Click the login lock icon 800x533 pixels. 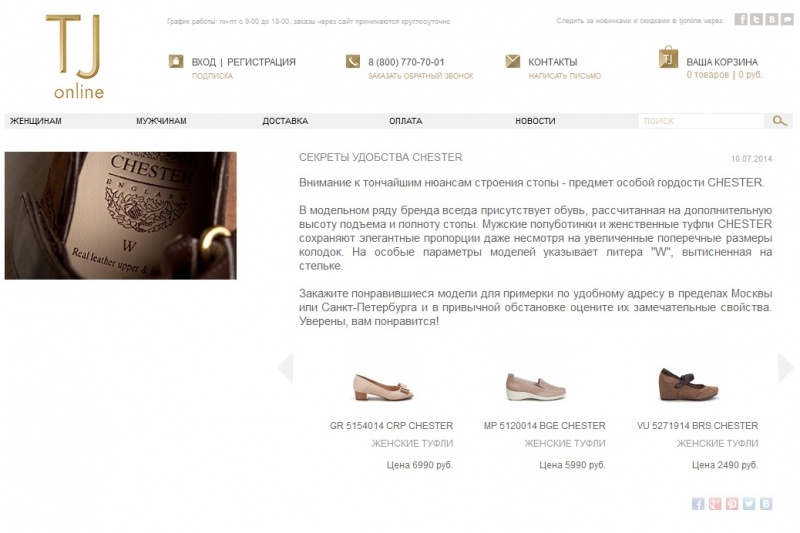(176, 62)
